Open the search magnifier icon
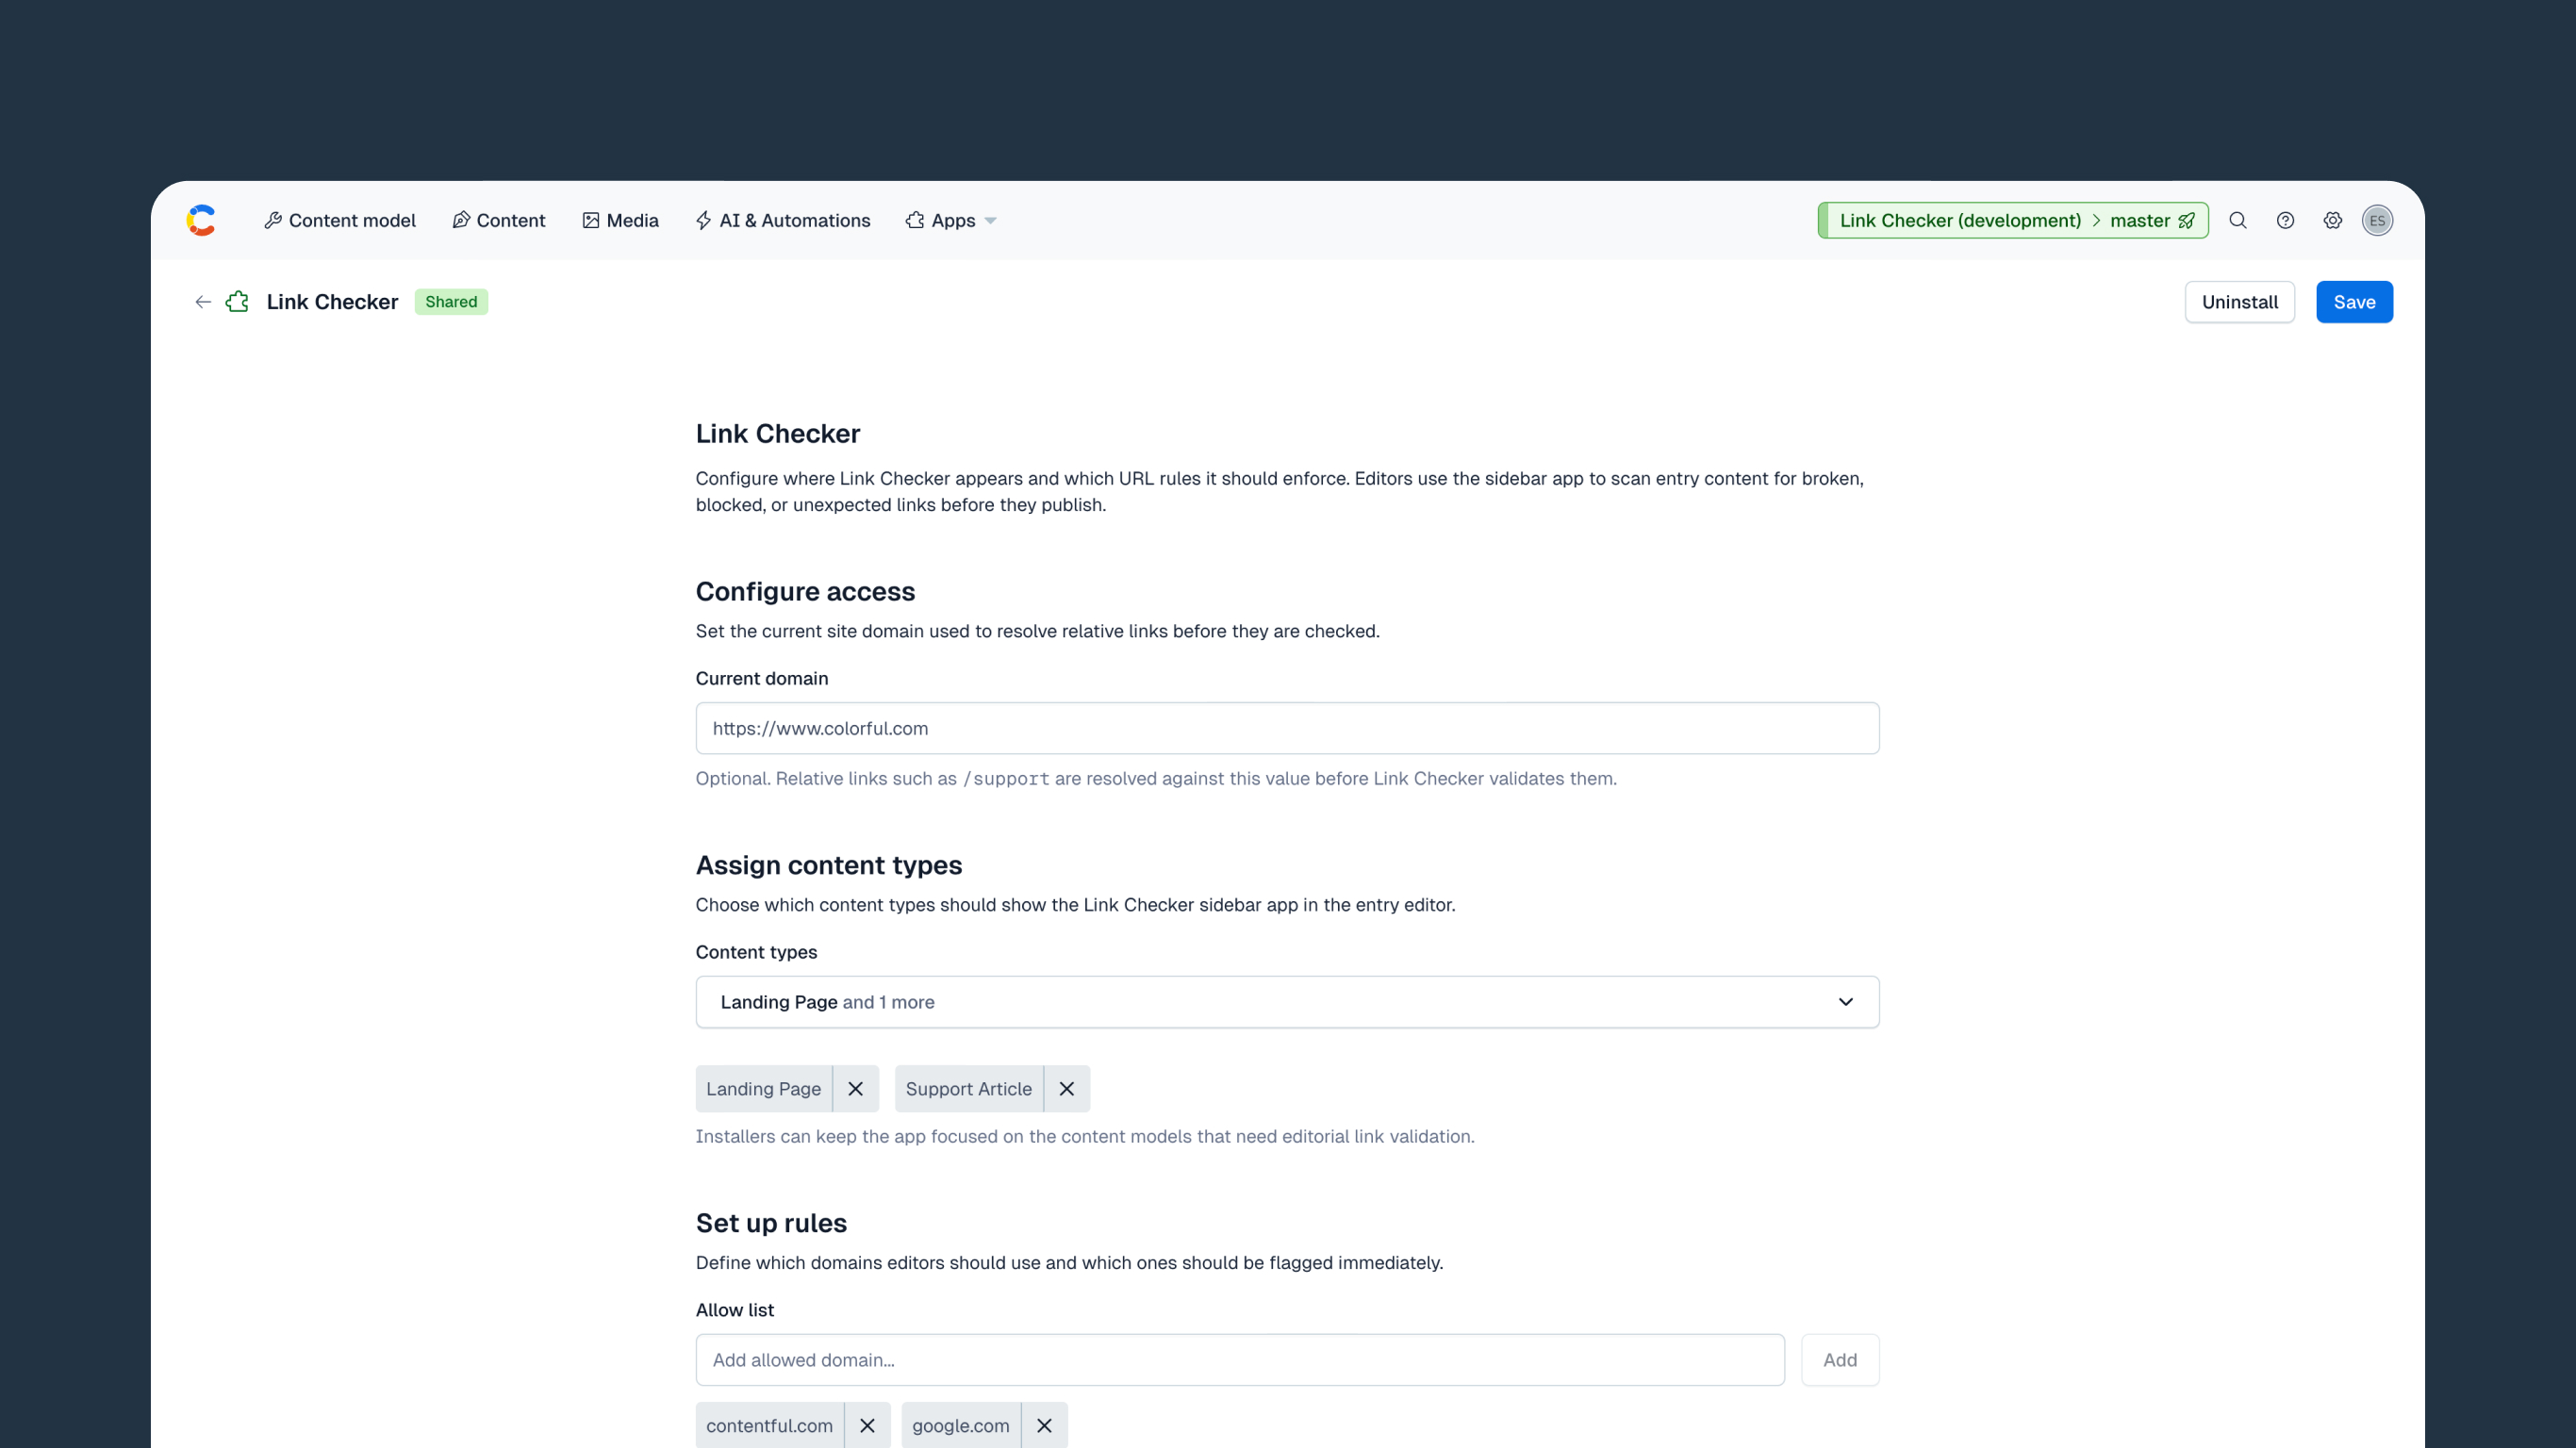Screen dimensions: 2576x1448 tap(2238, 220)
